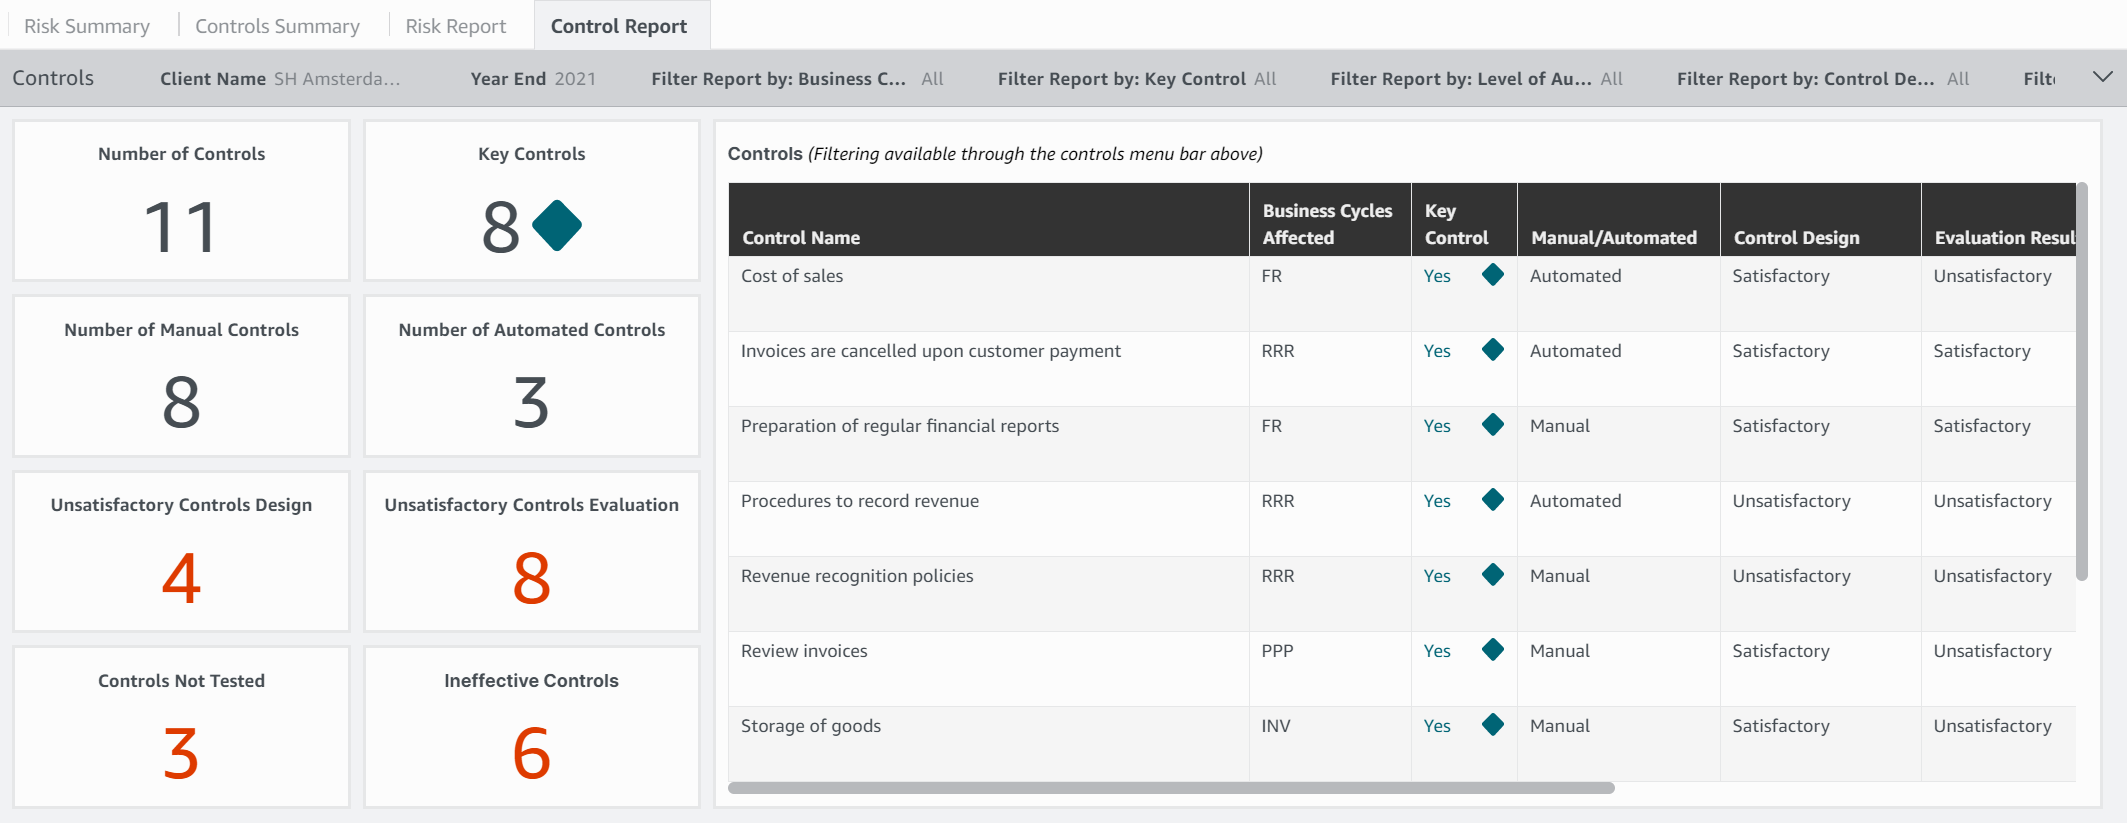
Task: Click diamond icon in Preparation of regular financial reports row
Action: pos(1492,425)
